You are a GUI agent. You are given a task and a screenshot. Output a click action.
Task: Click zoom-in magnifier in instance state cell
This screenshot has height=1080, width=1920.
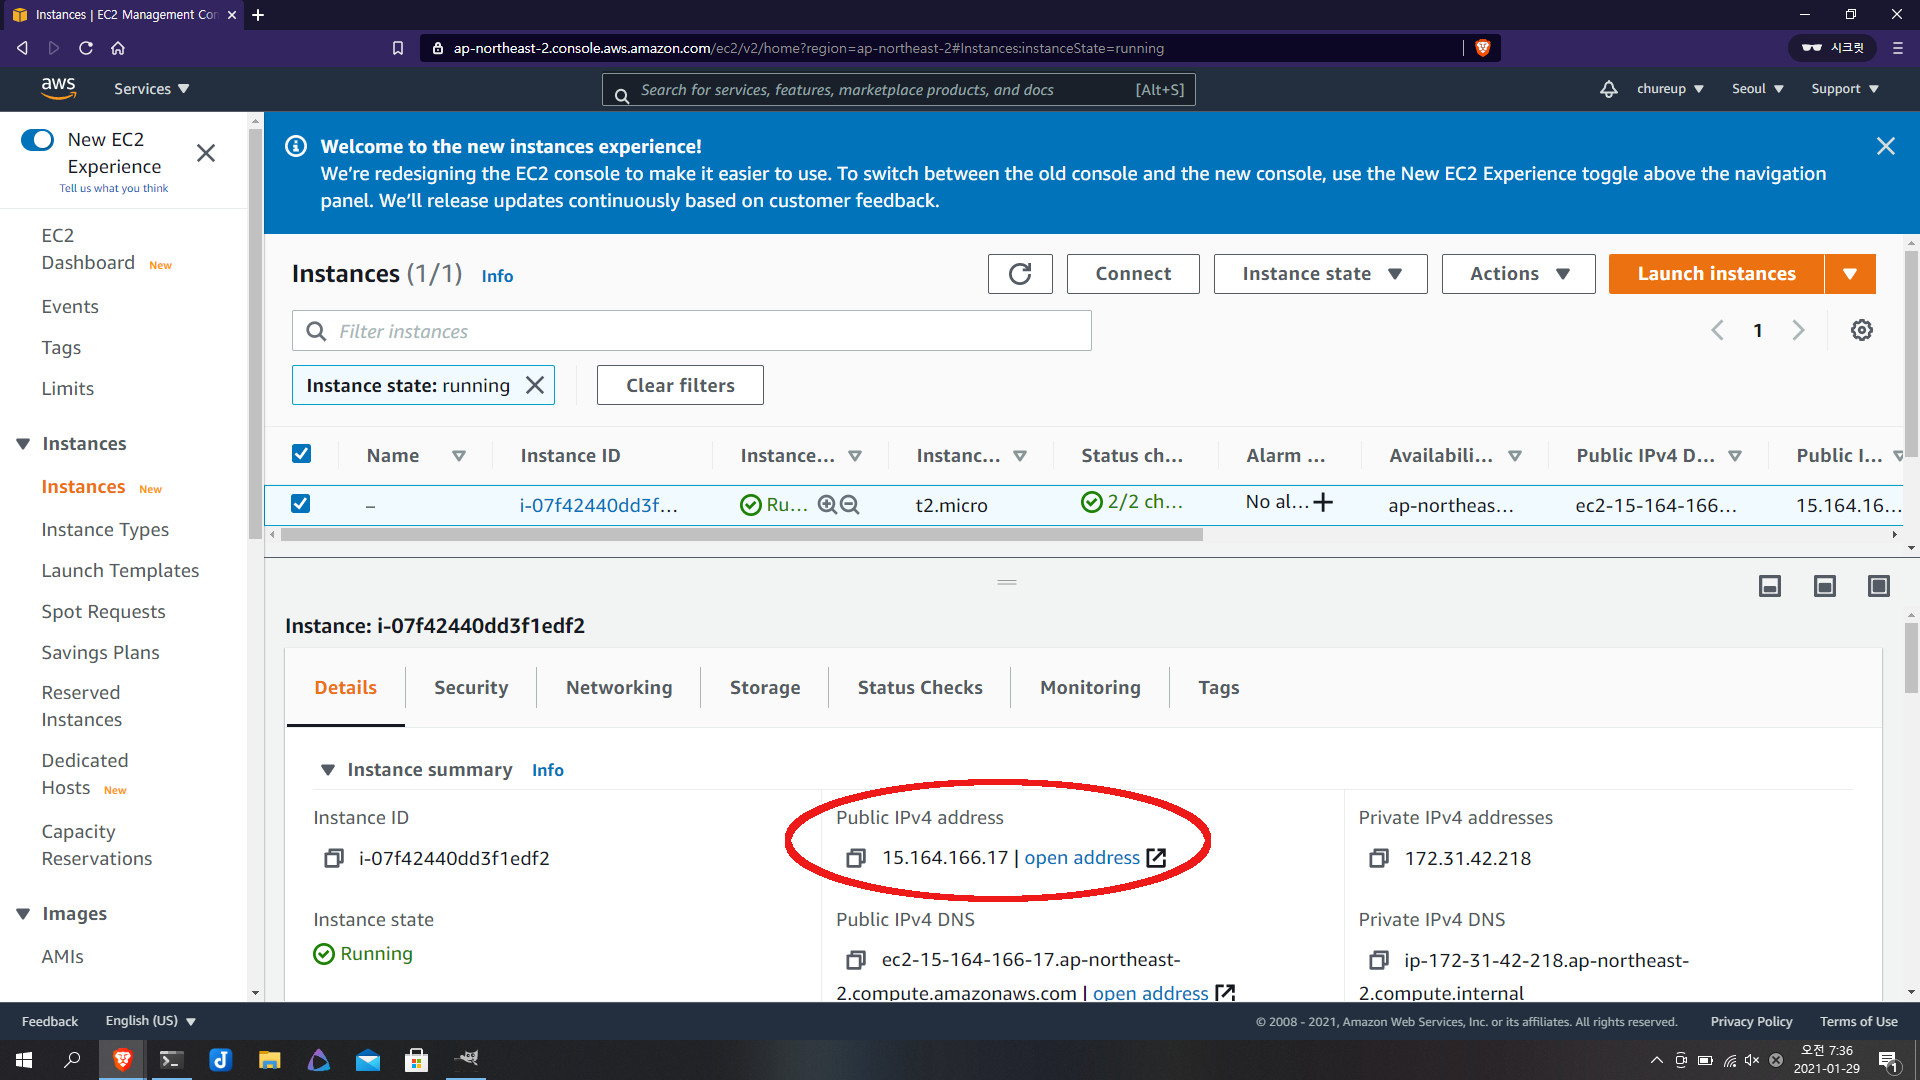(827, 505)
